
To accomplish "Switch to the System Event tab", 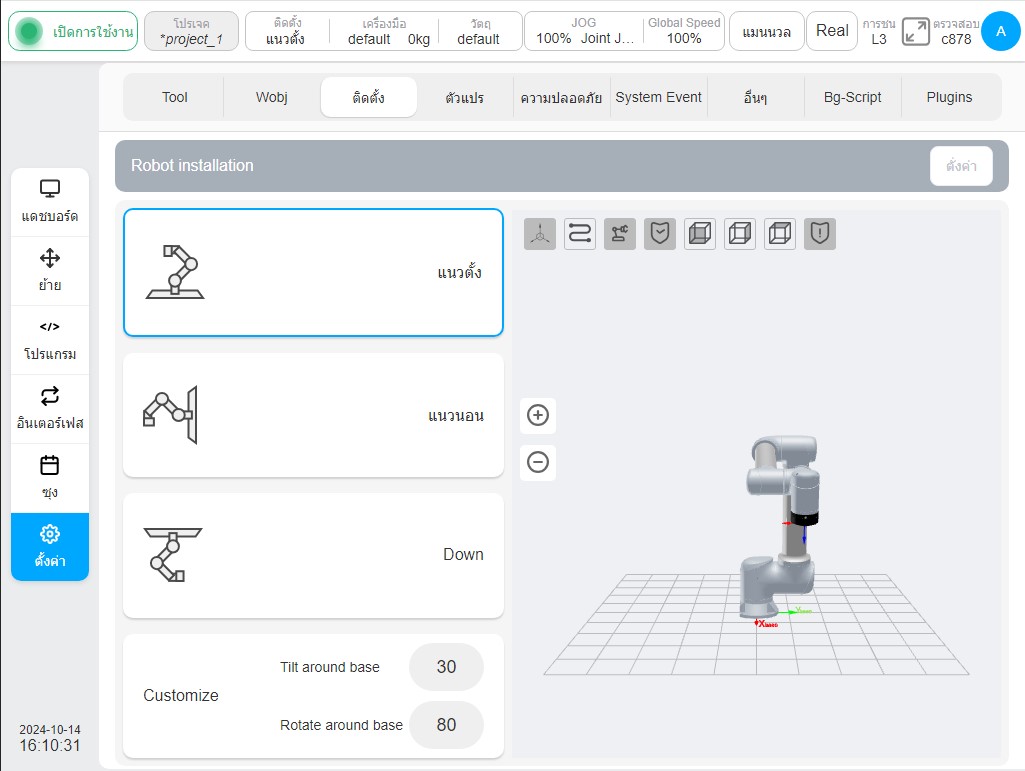I will [x=659, y=97].
